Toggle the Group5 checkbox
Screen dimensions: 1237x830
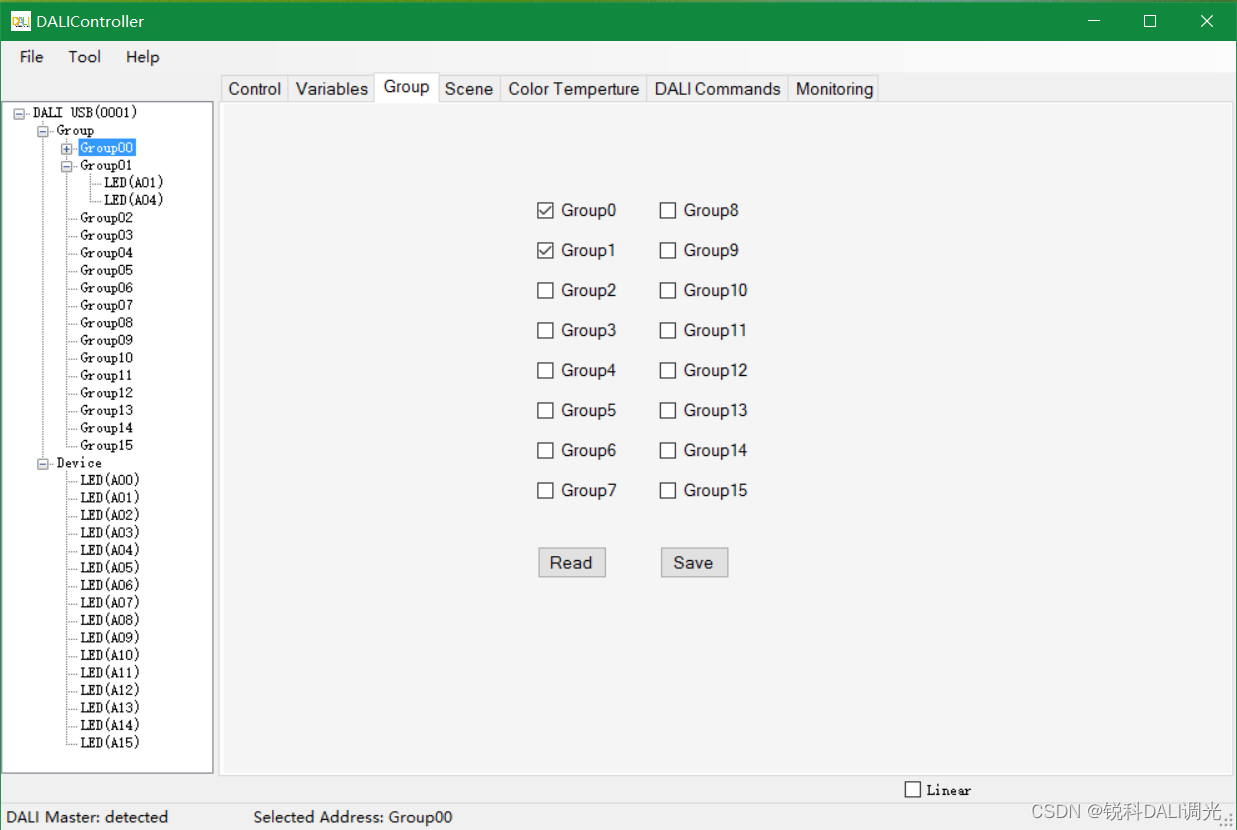pos(545,411)
